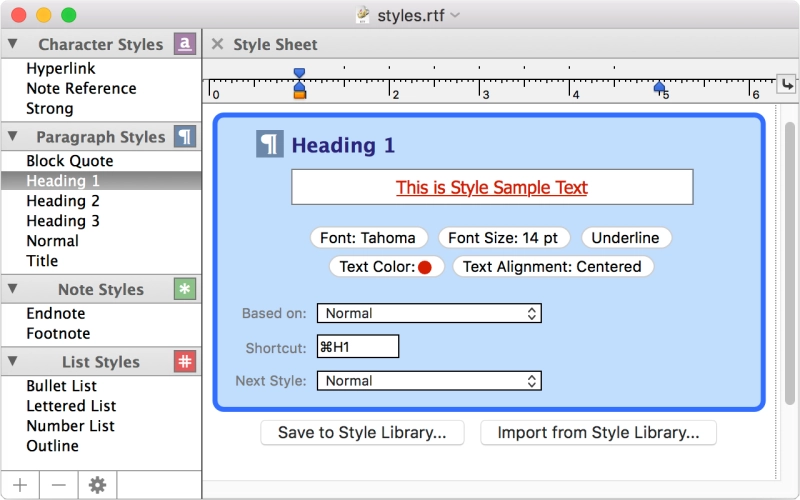Click the Character Styles 'a' icon
The height and width of the screenshot is (500, 800).
[185, 44]
